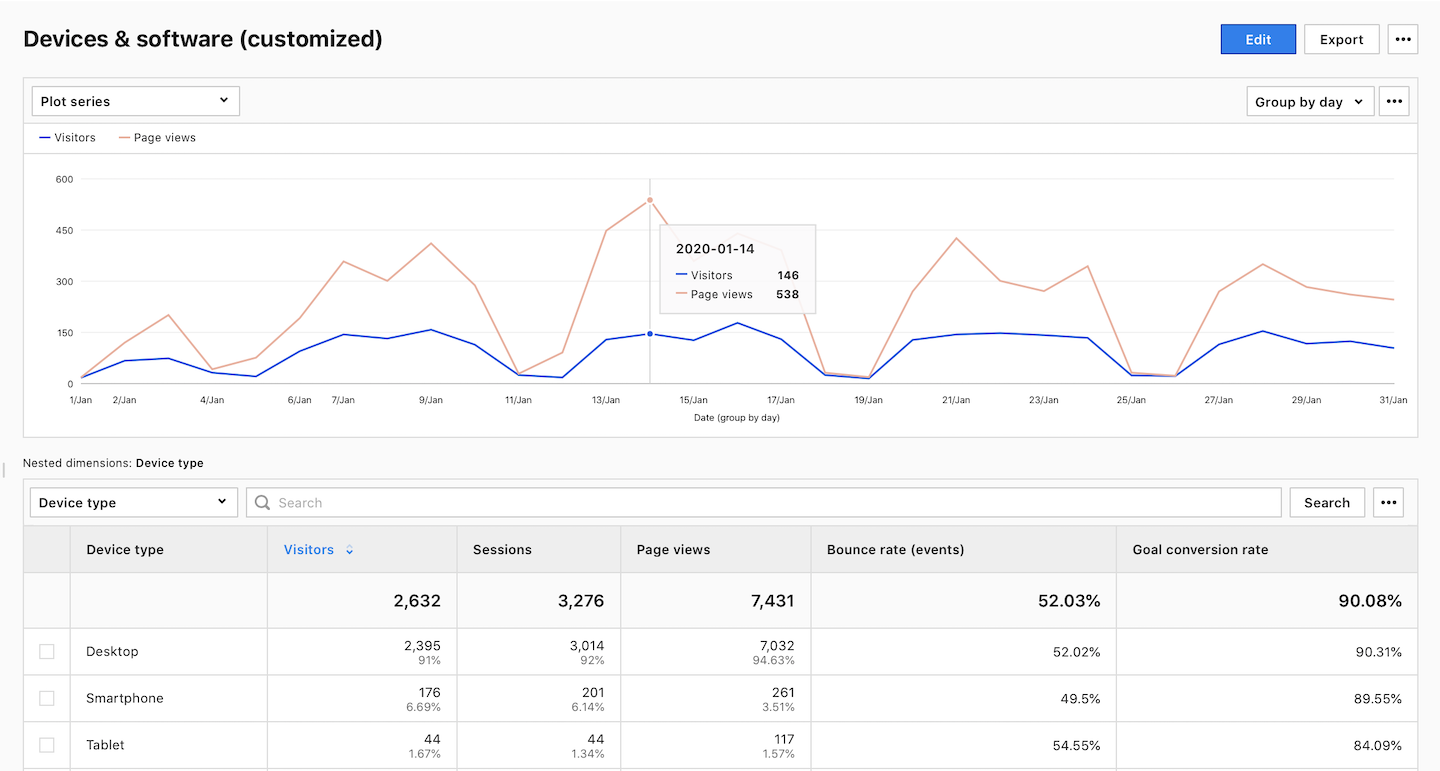Open the table's three-dot options menu
The height and width of the screenshot is (771, 1440).
1388,502
